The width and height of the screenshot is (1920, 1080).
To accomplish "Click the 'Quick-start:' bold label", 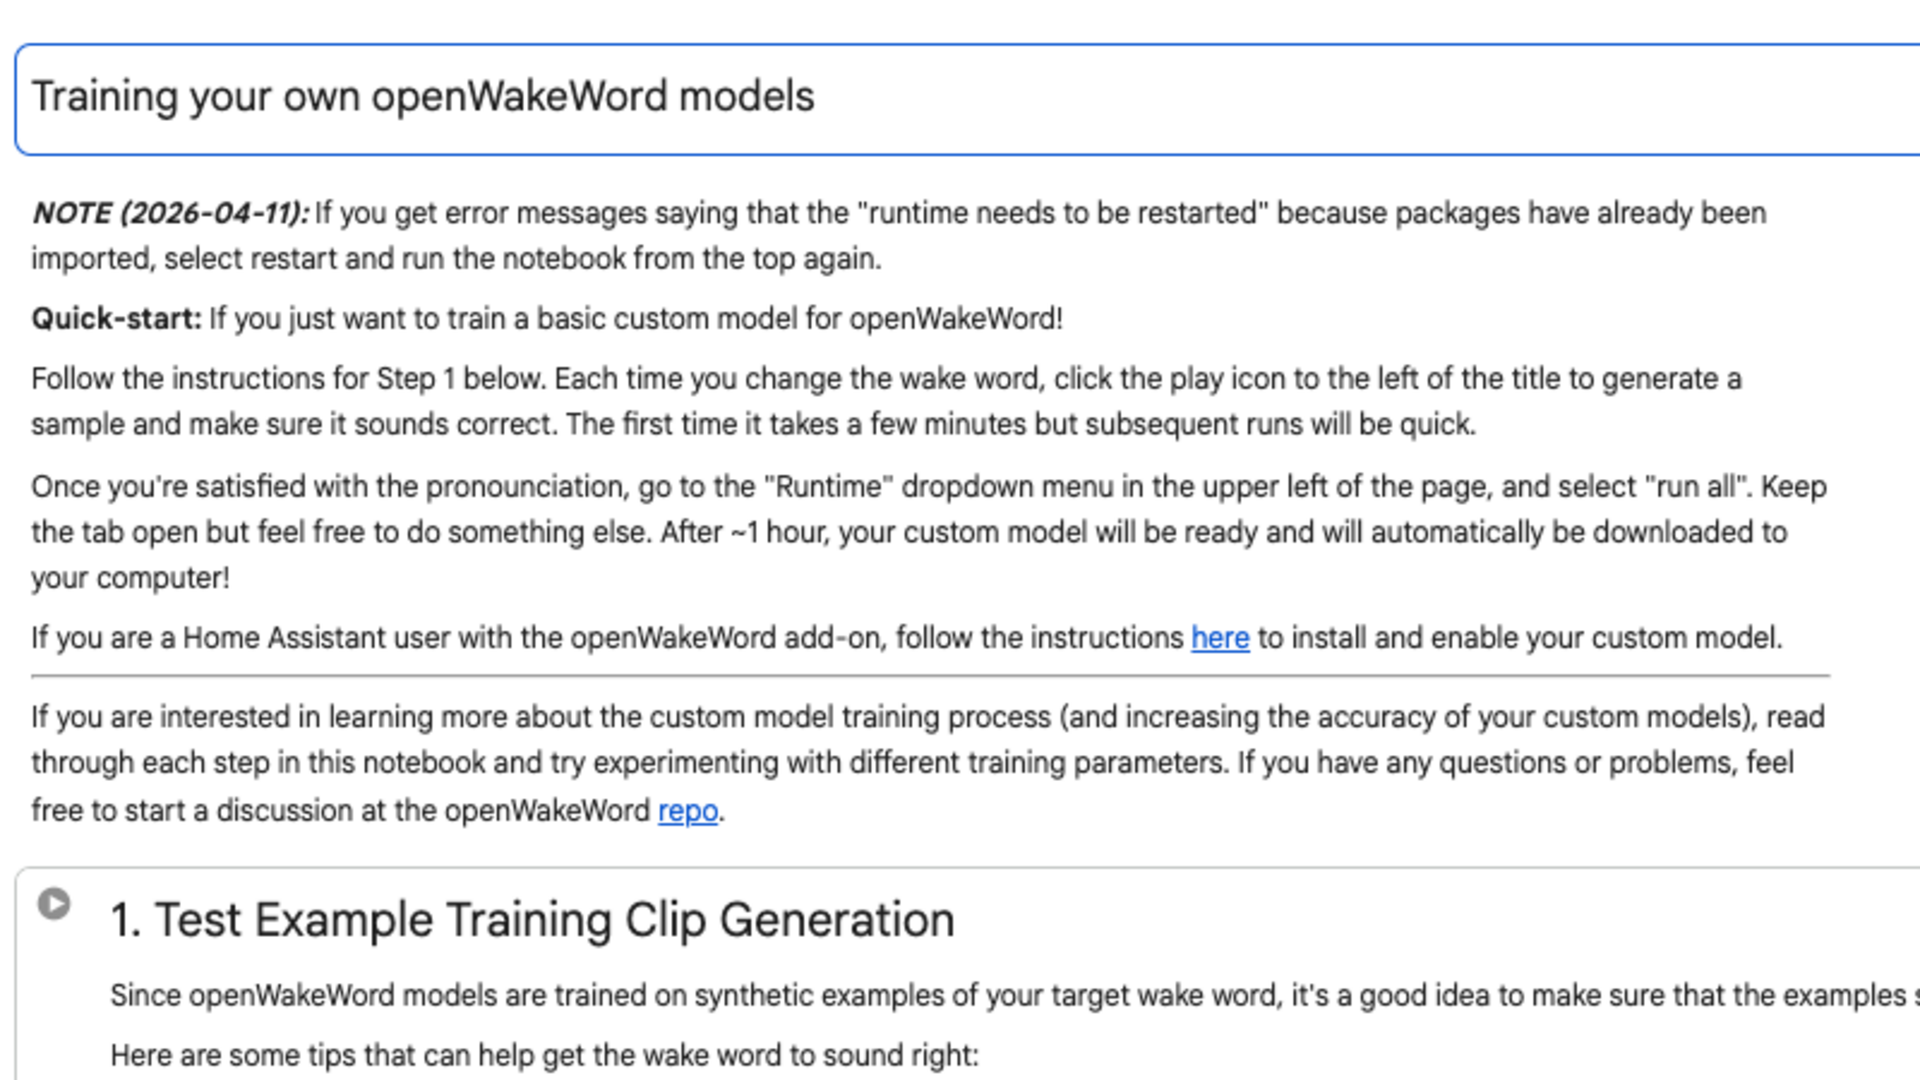I will pyautogui.click(x=116, y=319).
